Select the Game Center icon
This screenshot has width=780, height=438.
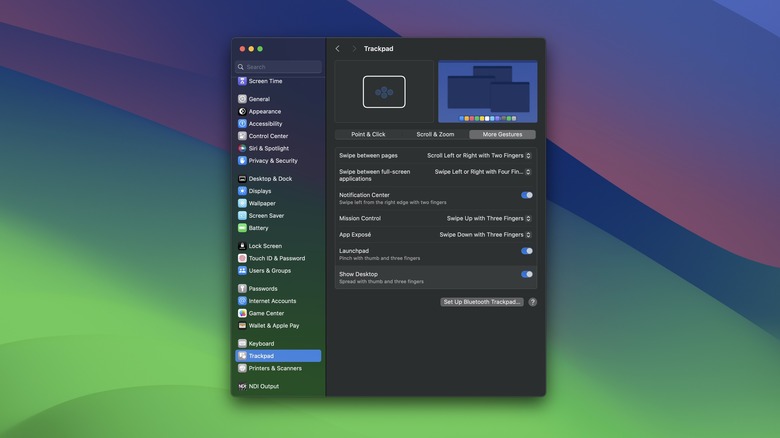click(x=242, y=313)
